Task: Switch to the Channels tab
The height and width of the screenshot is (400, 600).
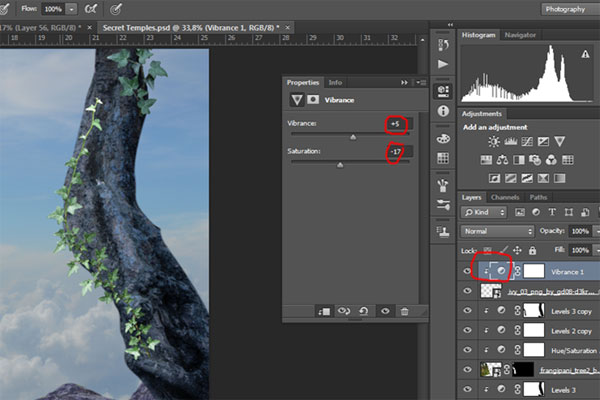Action: (x=505, y=197)
